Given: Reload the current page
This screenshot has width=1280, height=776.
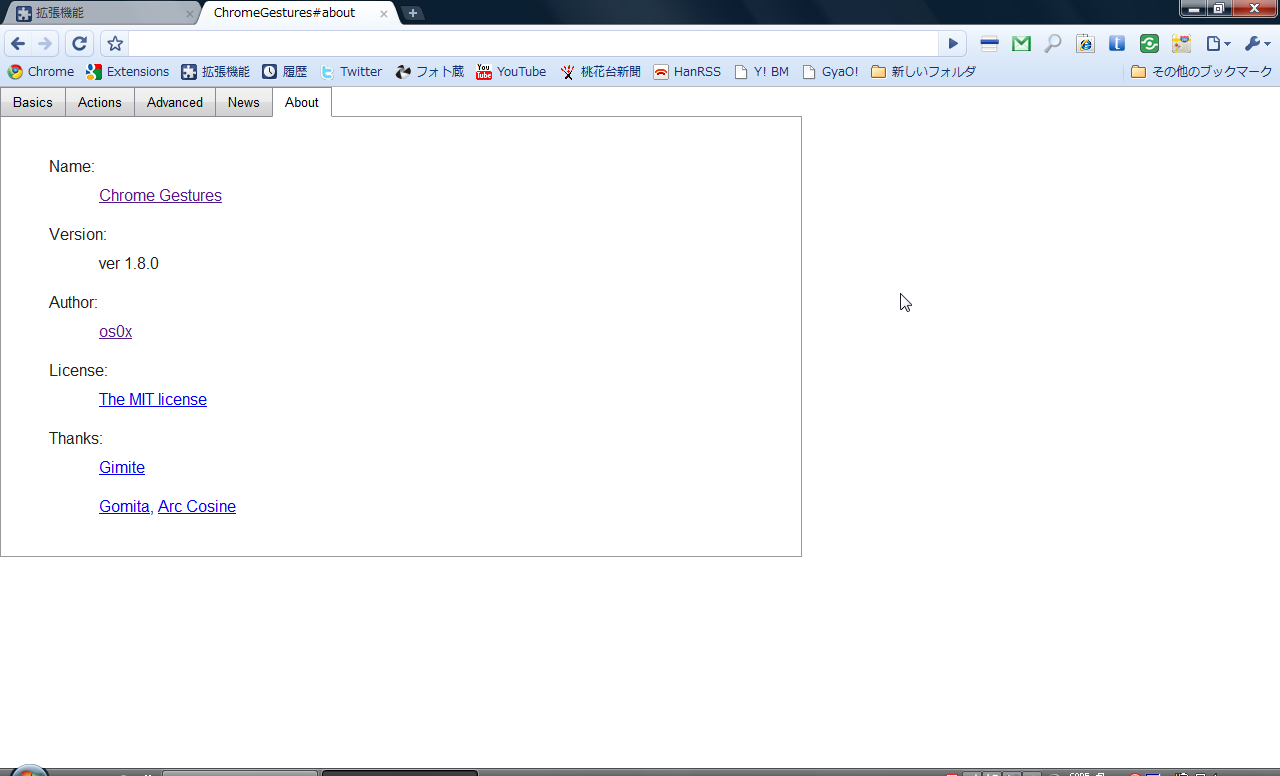Looking at the screenshot, I should [80, 44].
